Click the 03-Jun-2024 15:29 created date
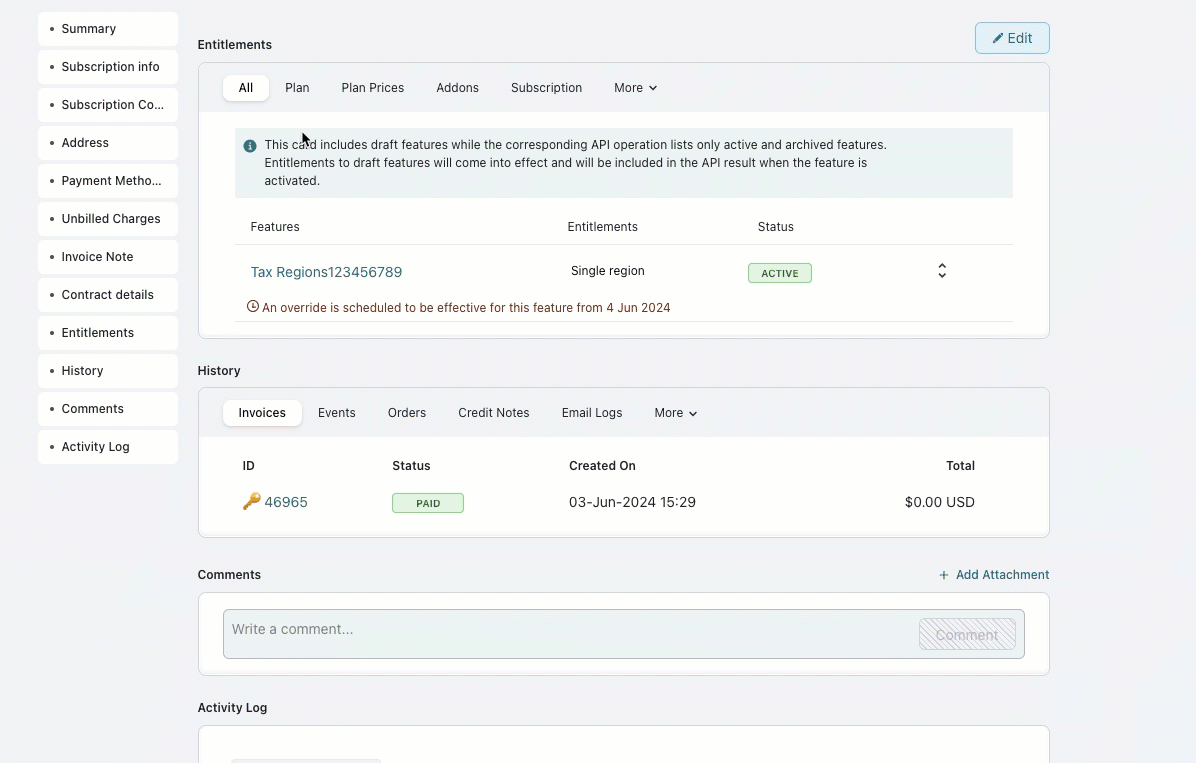 pyautogui.click(x=632, y=502)
